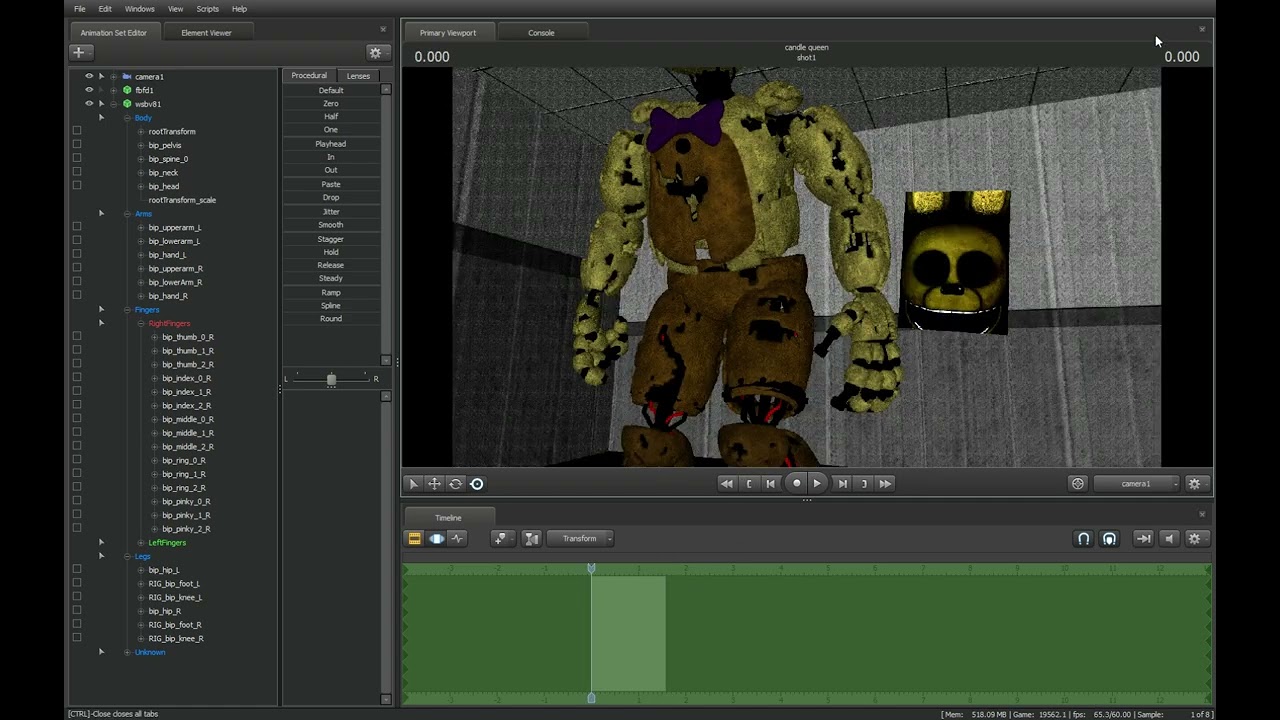Viewport: 1280px width, 720px height.
Task: Collapse the wsbv81 tree node
Action: (x=113, y=103)
